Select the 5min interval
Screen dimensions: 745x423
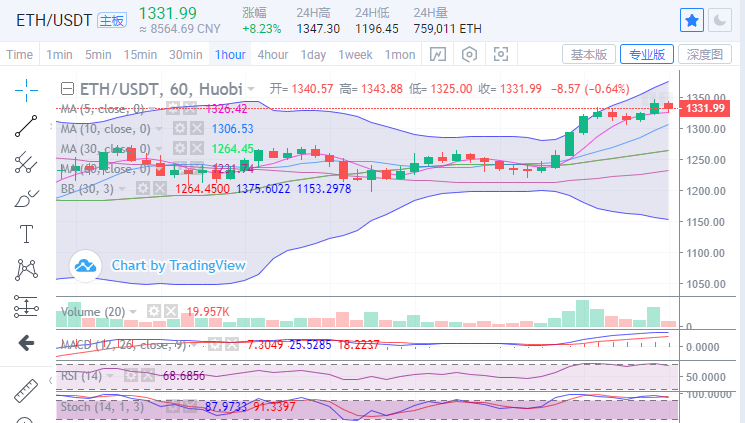[x=98, y=55]
